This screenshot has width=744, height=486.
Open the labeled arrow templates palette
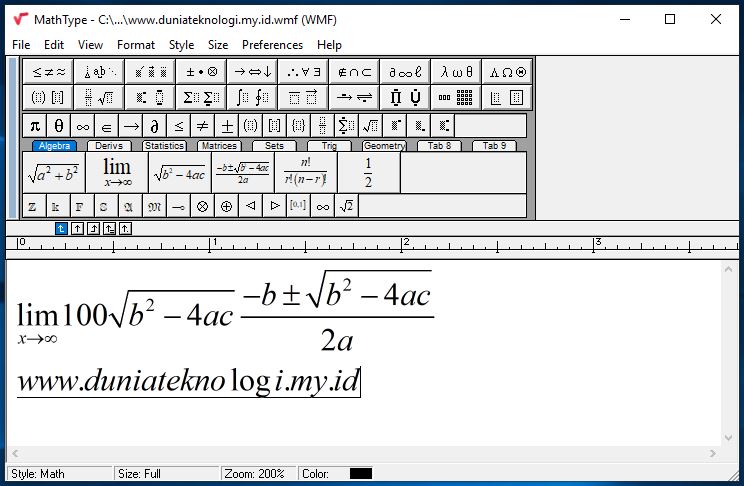354,97
